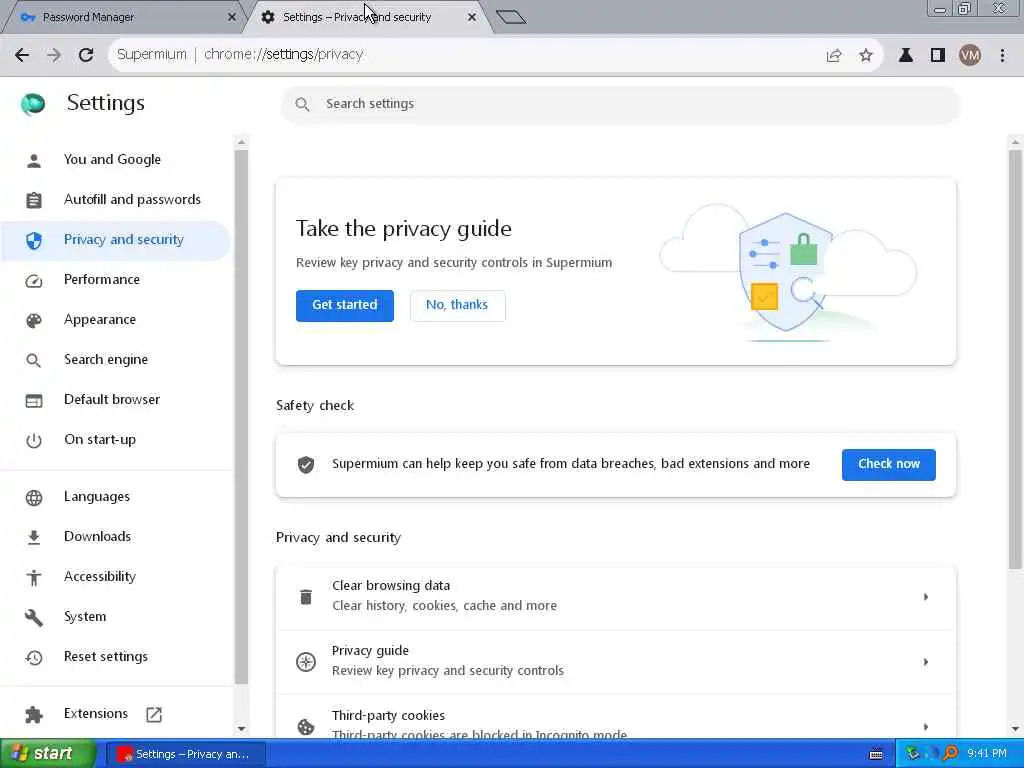1024x768 pixels.
Task: Select the Settings – Privacy and security tab
Action: (367, 17)
